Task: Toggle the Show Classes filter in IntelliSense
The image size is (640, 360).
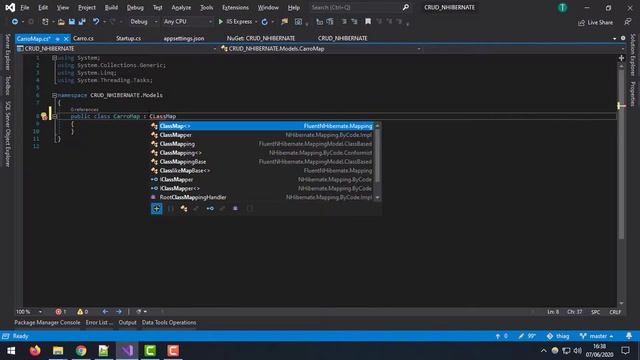Action: pyautogui.click(x=184, y=209)
